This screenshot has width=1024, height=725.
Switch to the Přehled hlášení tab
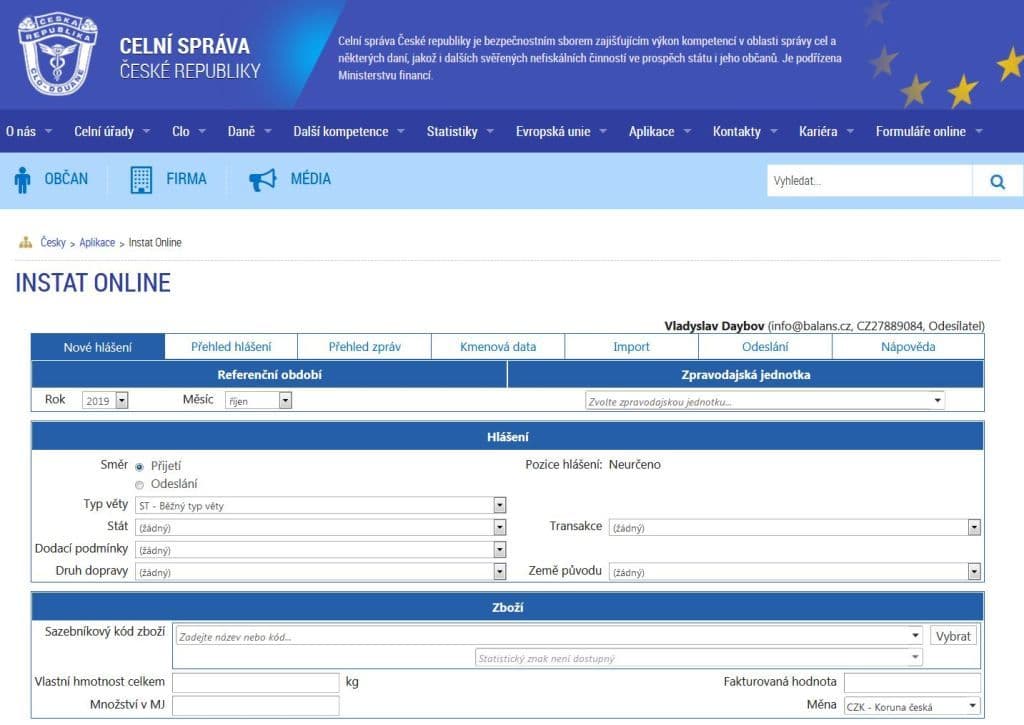(231, 347)
